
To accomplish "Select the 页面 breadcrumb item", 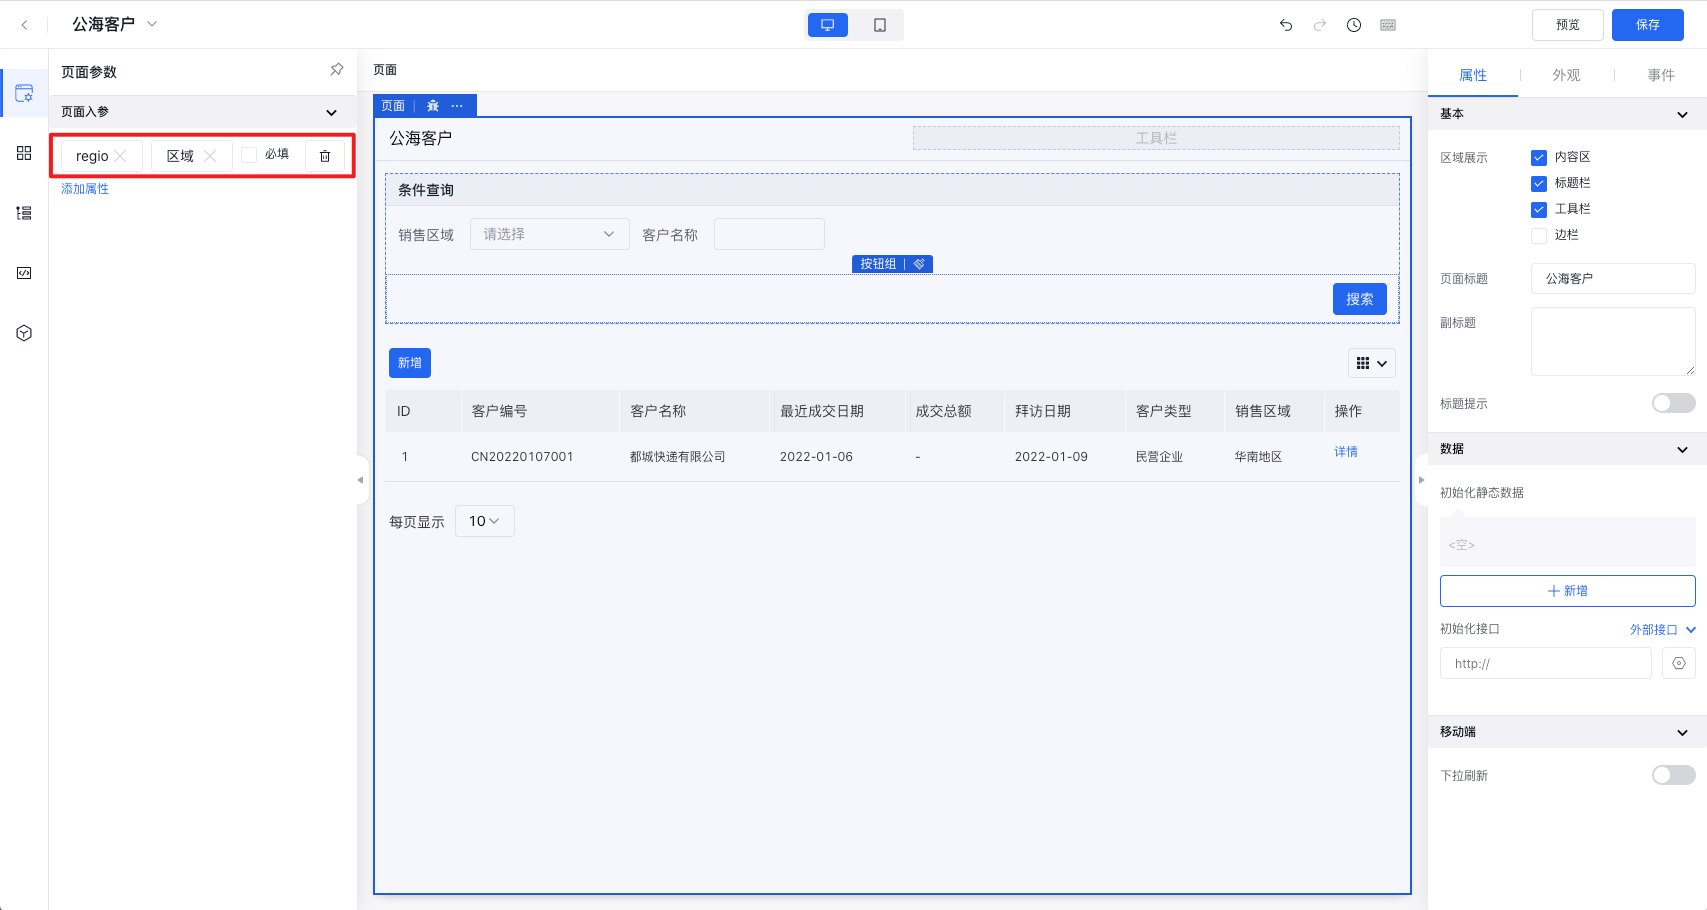I will pos(385,70).
